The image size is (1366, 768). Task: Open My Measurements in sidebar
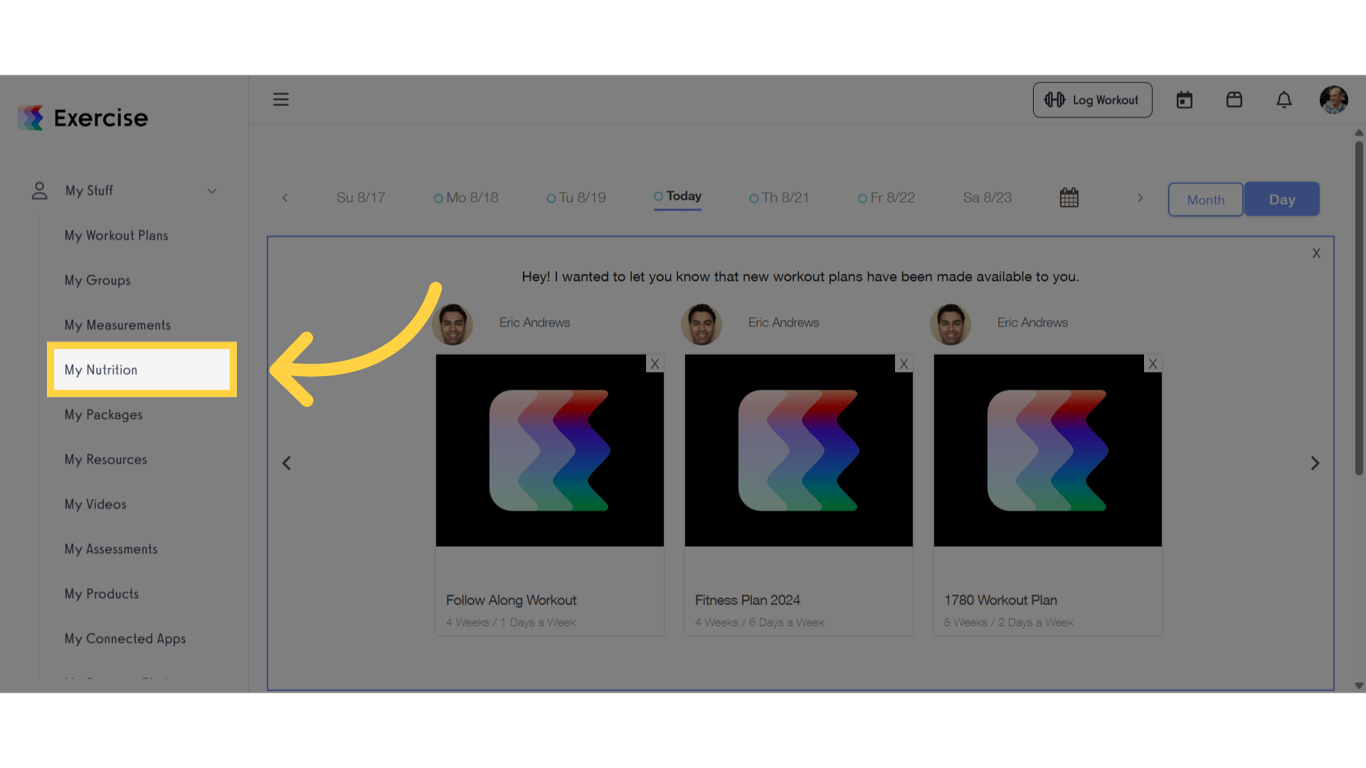118,325
